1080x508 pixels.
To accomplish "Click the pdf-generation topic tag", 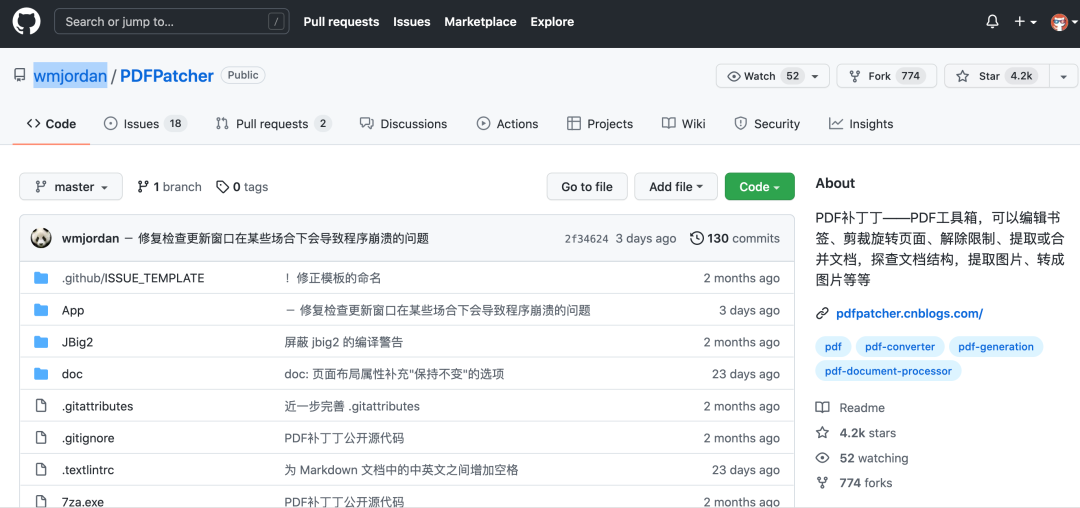I will (x=996, y=346).
